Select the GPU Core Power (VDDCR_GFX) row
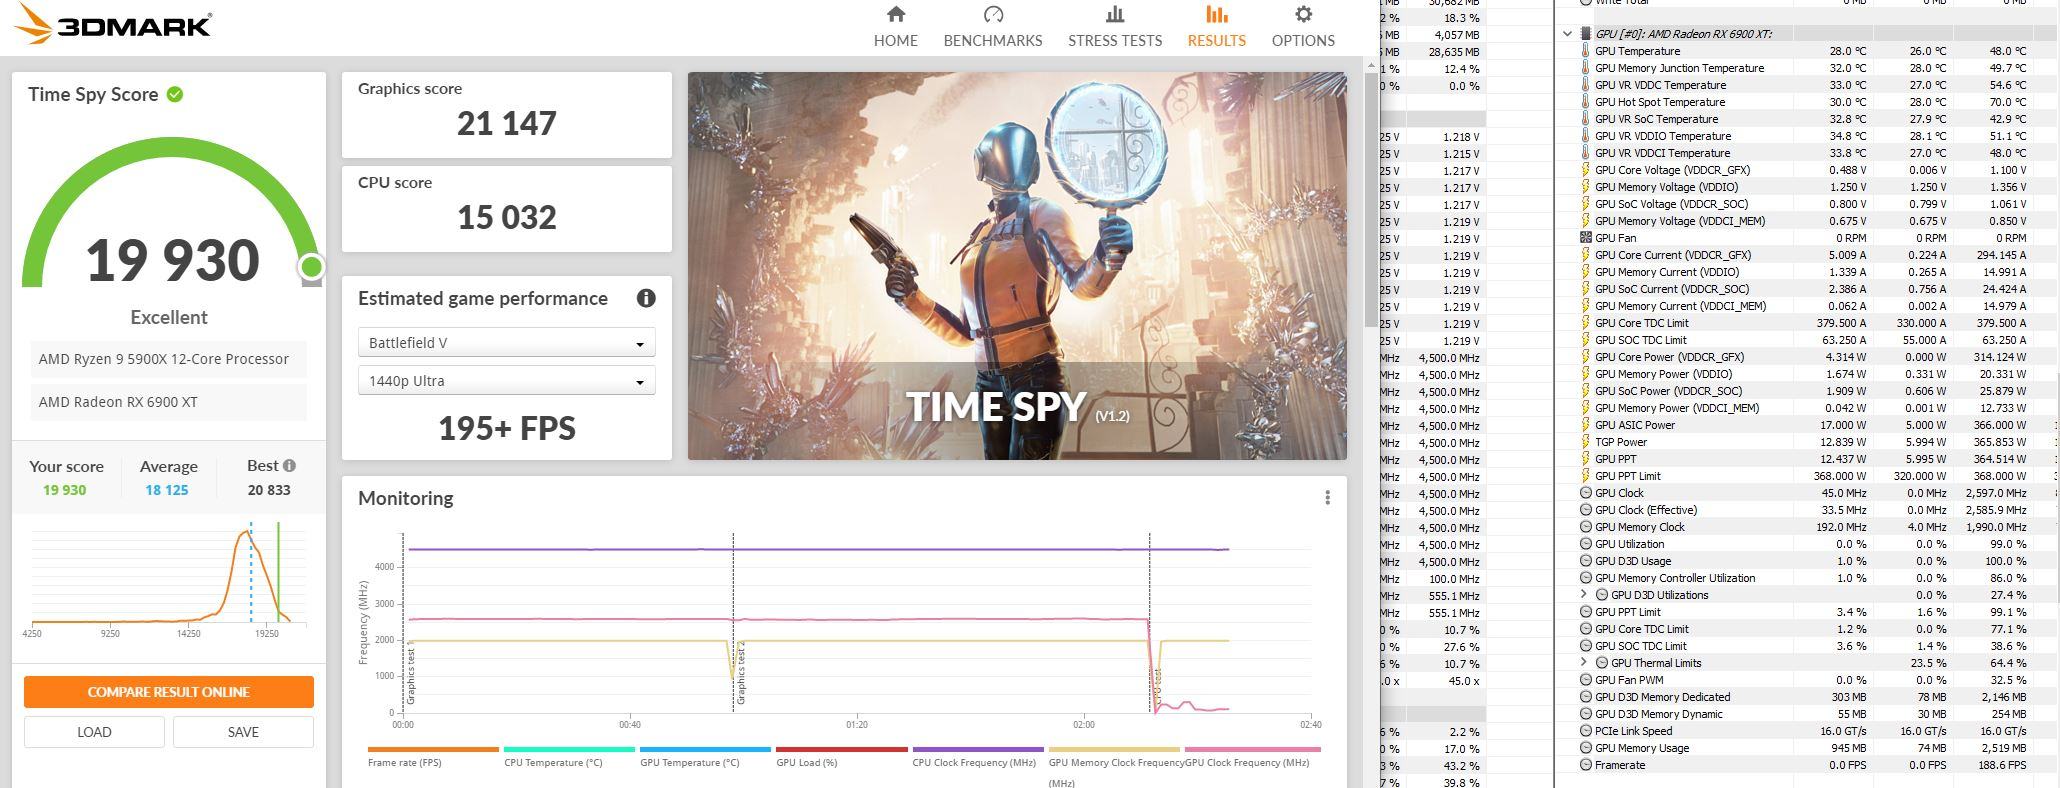 pos(1805,357)
